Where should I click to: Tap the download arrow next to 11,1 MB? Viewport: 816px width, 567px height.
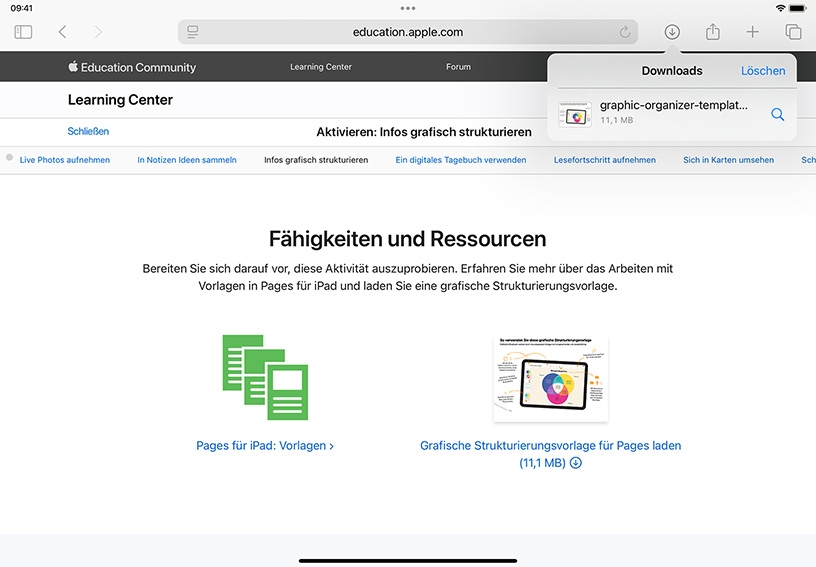[x=576, y=462]
